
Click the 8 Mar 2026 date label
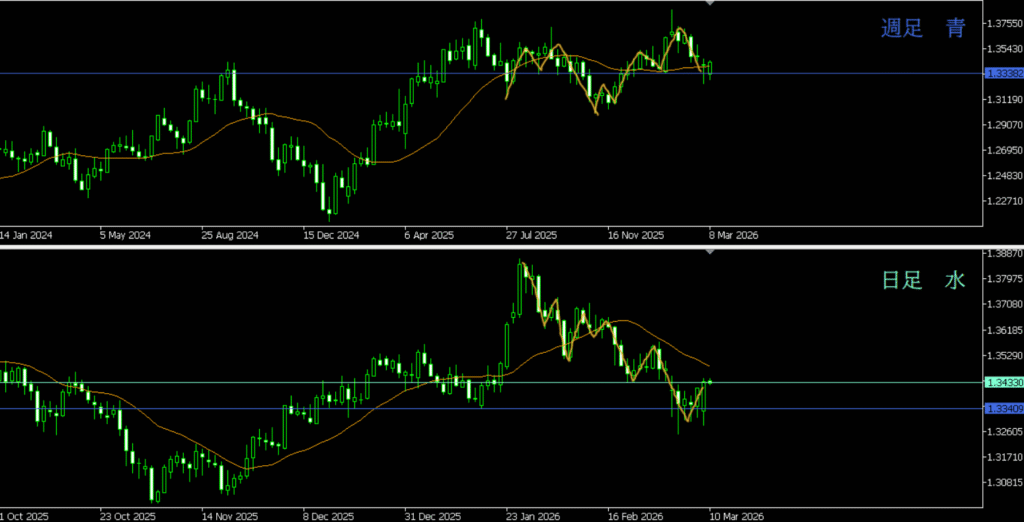[x=733, y=236]
